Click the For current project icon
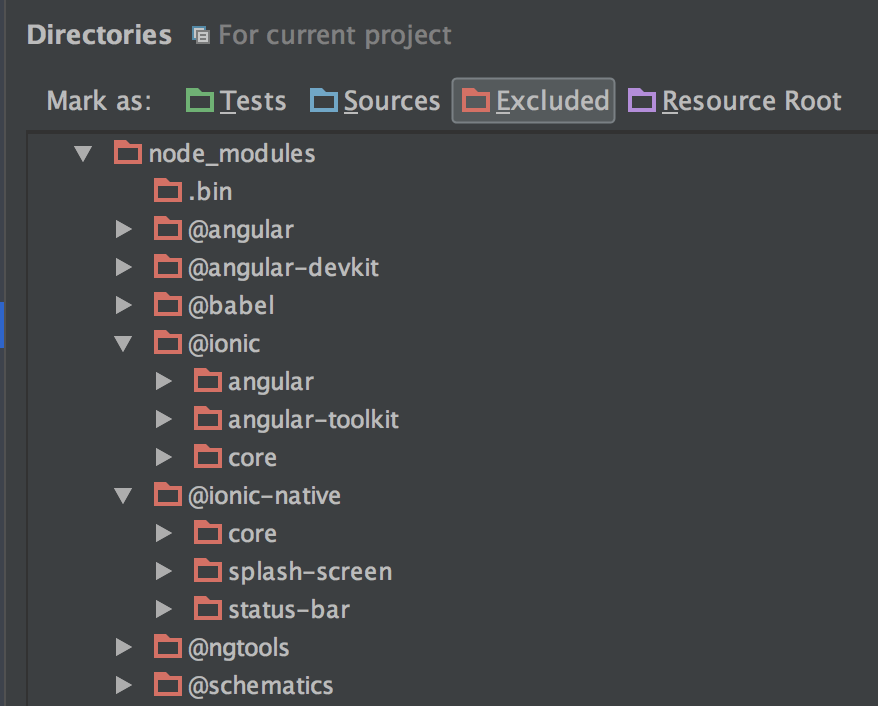This screenshot has width=878, height=706. [x=201, y=36]
